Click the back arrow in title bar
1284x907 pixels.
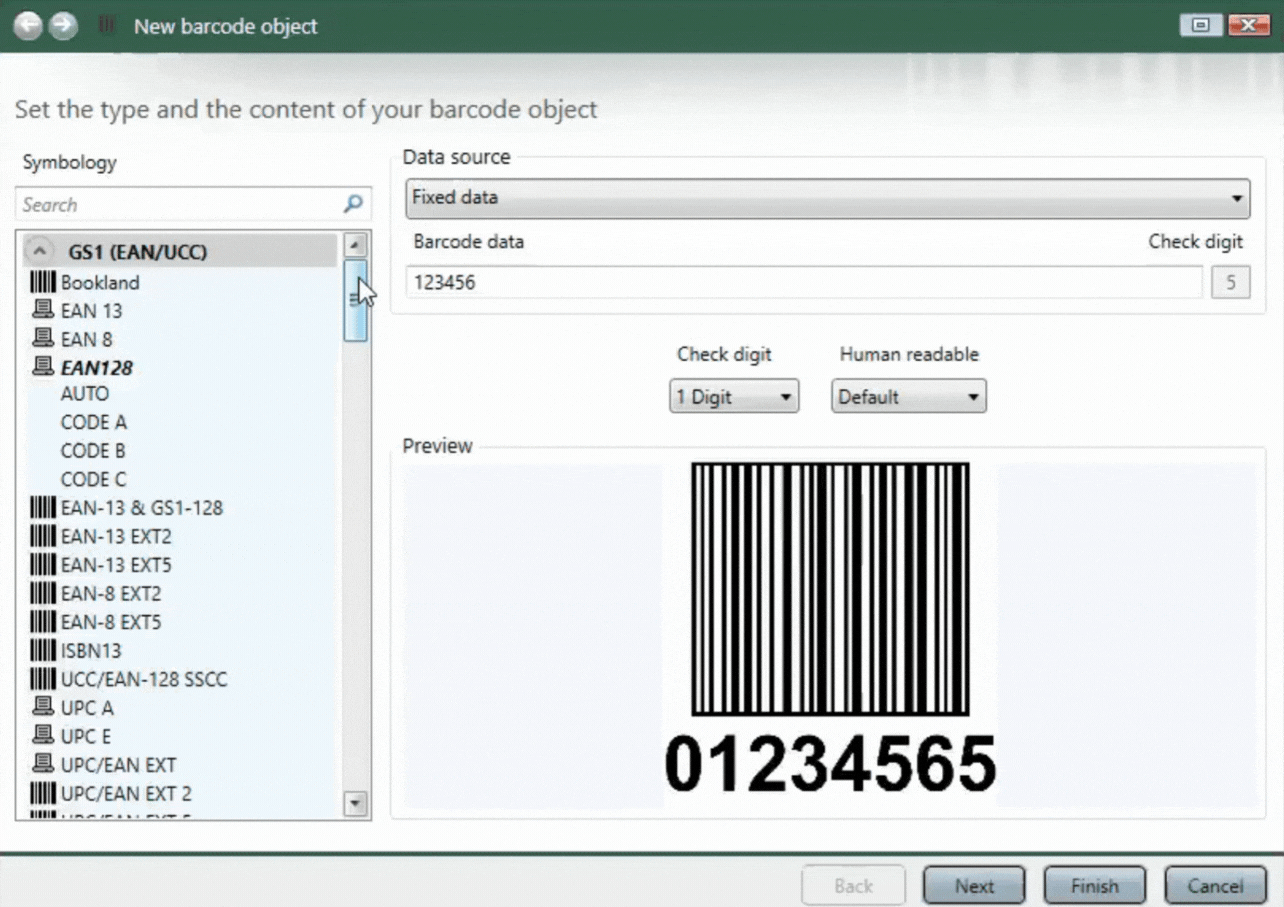[28, 26]
